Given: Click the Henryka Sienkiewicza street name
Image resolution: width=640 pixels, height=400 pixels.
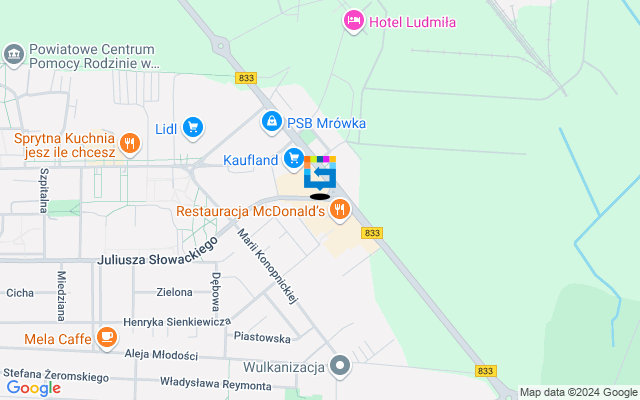Looking at the screenshot, I should point(177,322).
